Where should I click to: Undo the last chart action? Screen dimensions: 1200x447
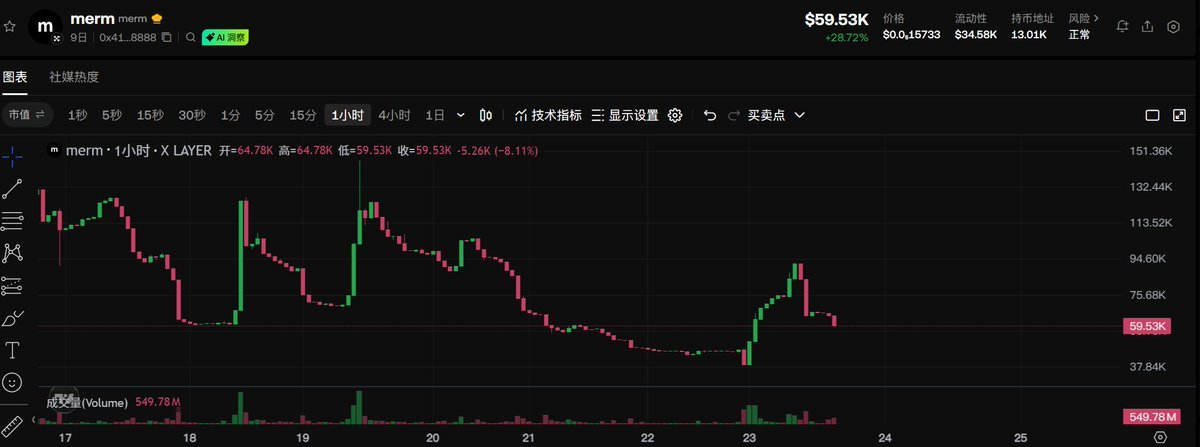coord(710,115)
